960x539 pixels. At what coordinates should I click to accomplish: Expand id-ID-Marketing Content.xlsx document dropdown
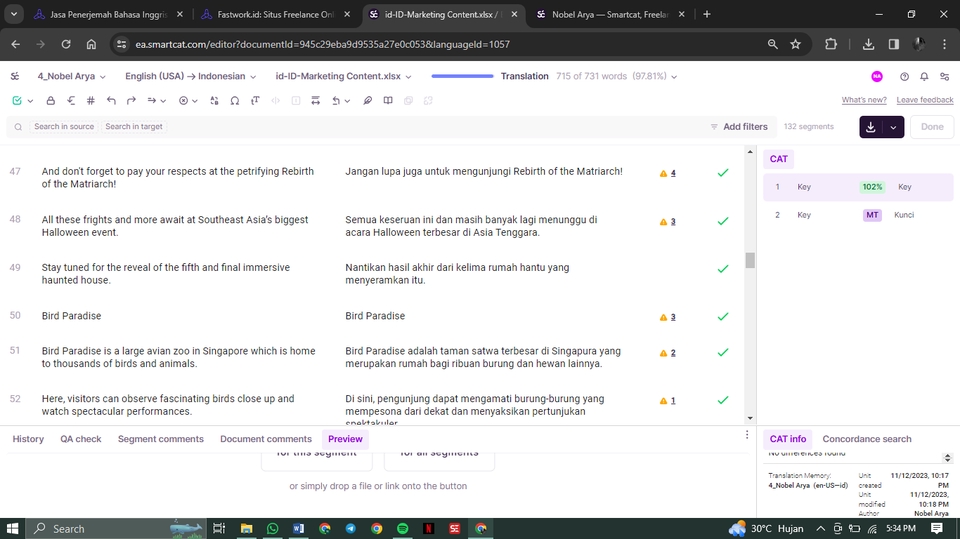[x=343, y=76]
